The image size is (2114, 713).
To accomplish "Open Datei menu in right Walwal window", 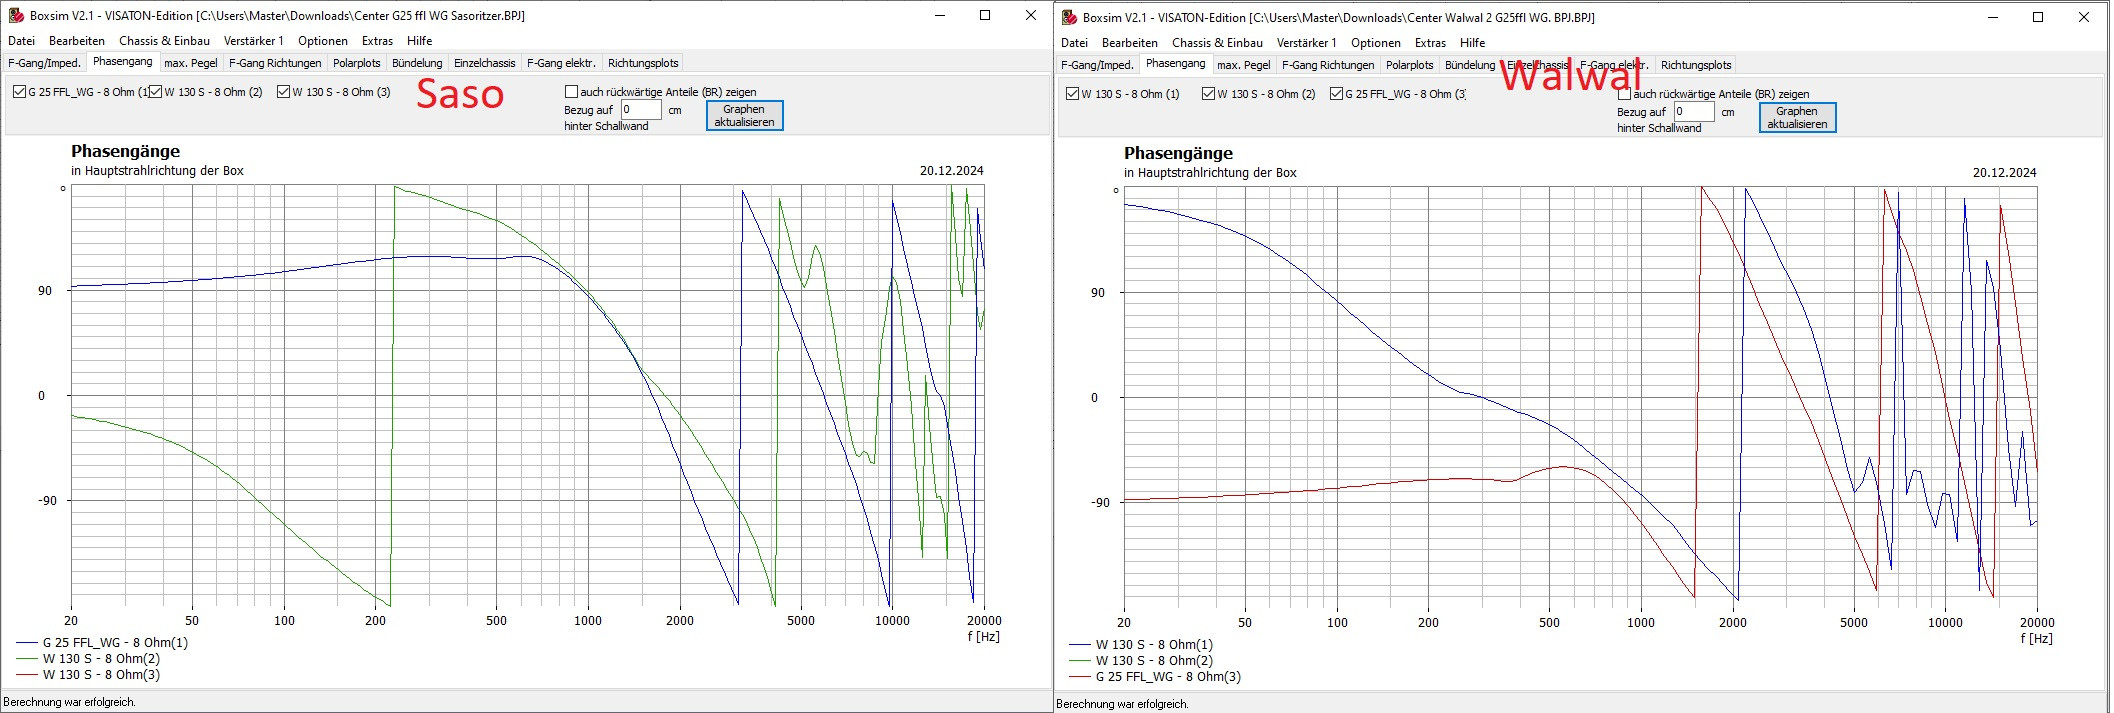I will 1074,43.
